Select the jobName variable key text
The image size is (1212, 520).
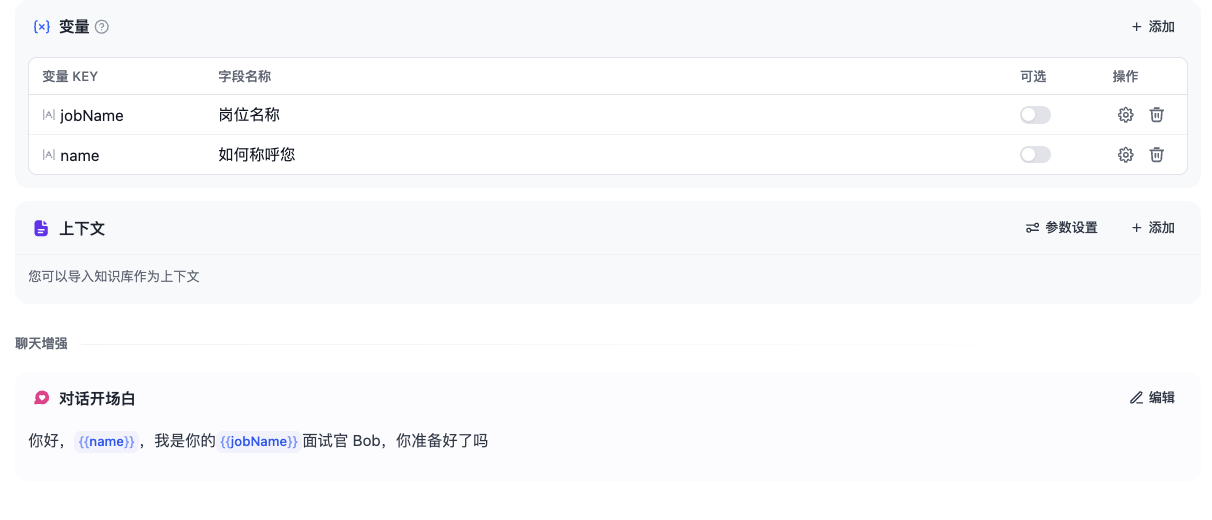click(91, 115)
